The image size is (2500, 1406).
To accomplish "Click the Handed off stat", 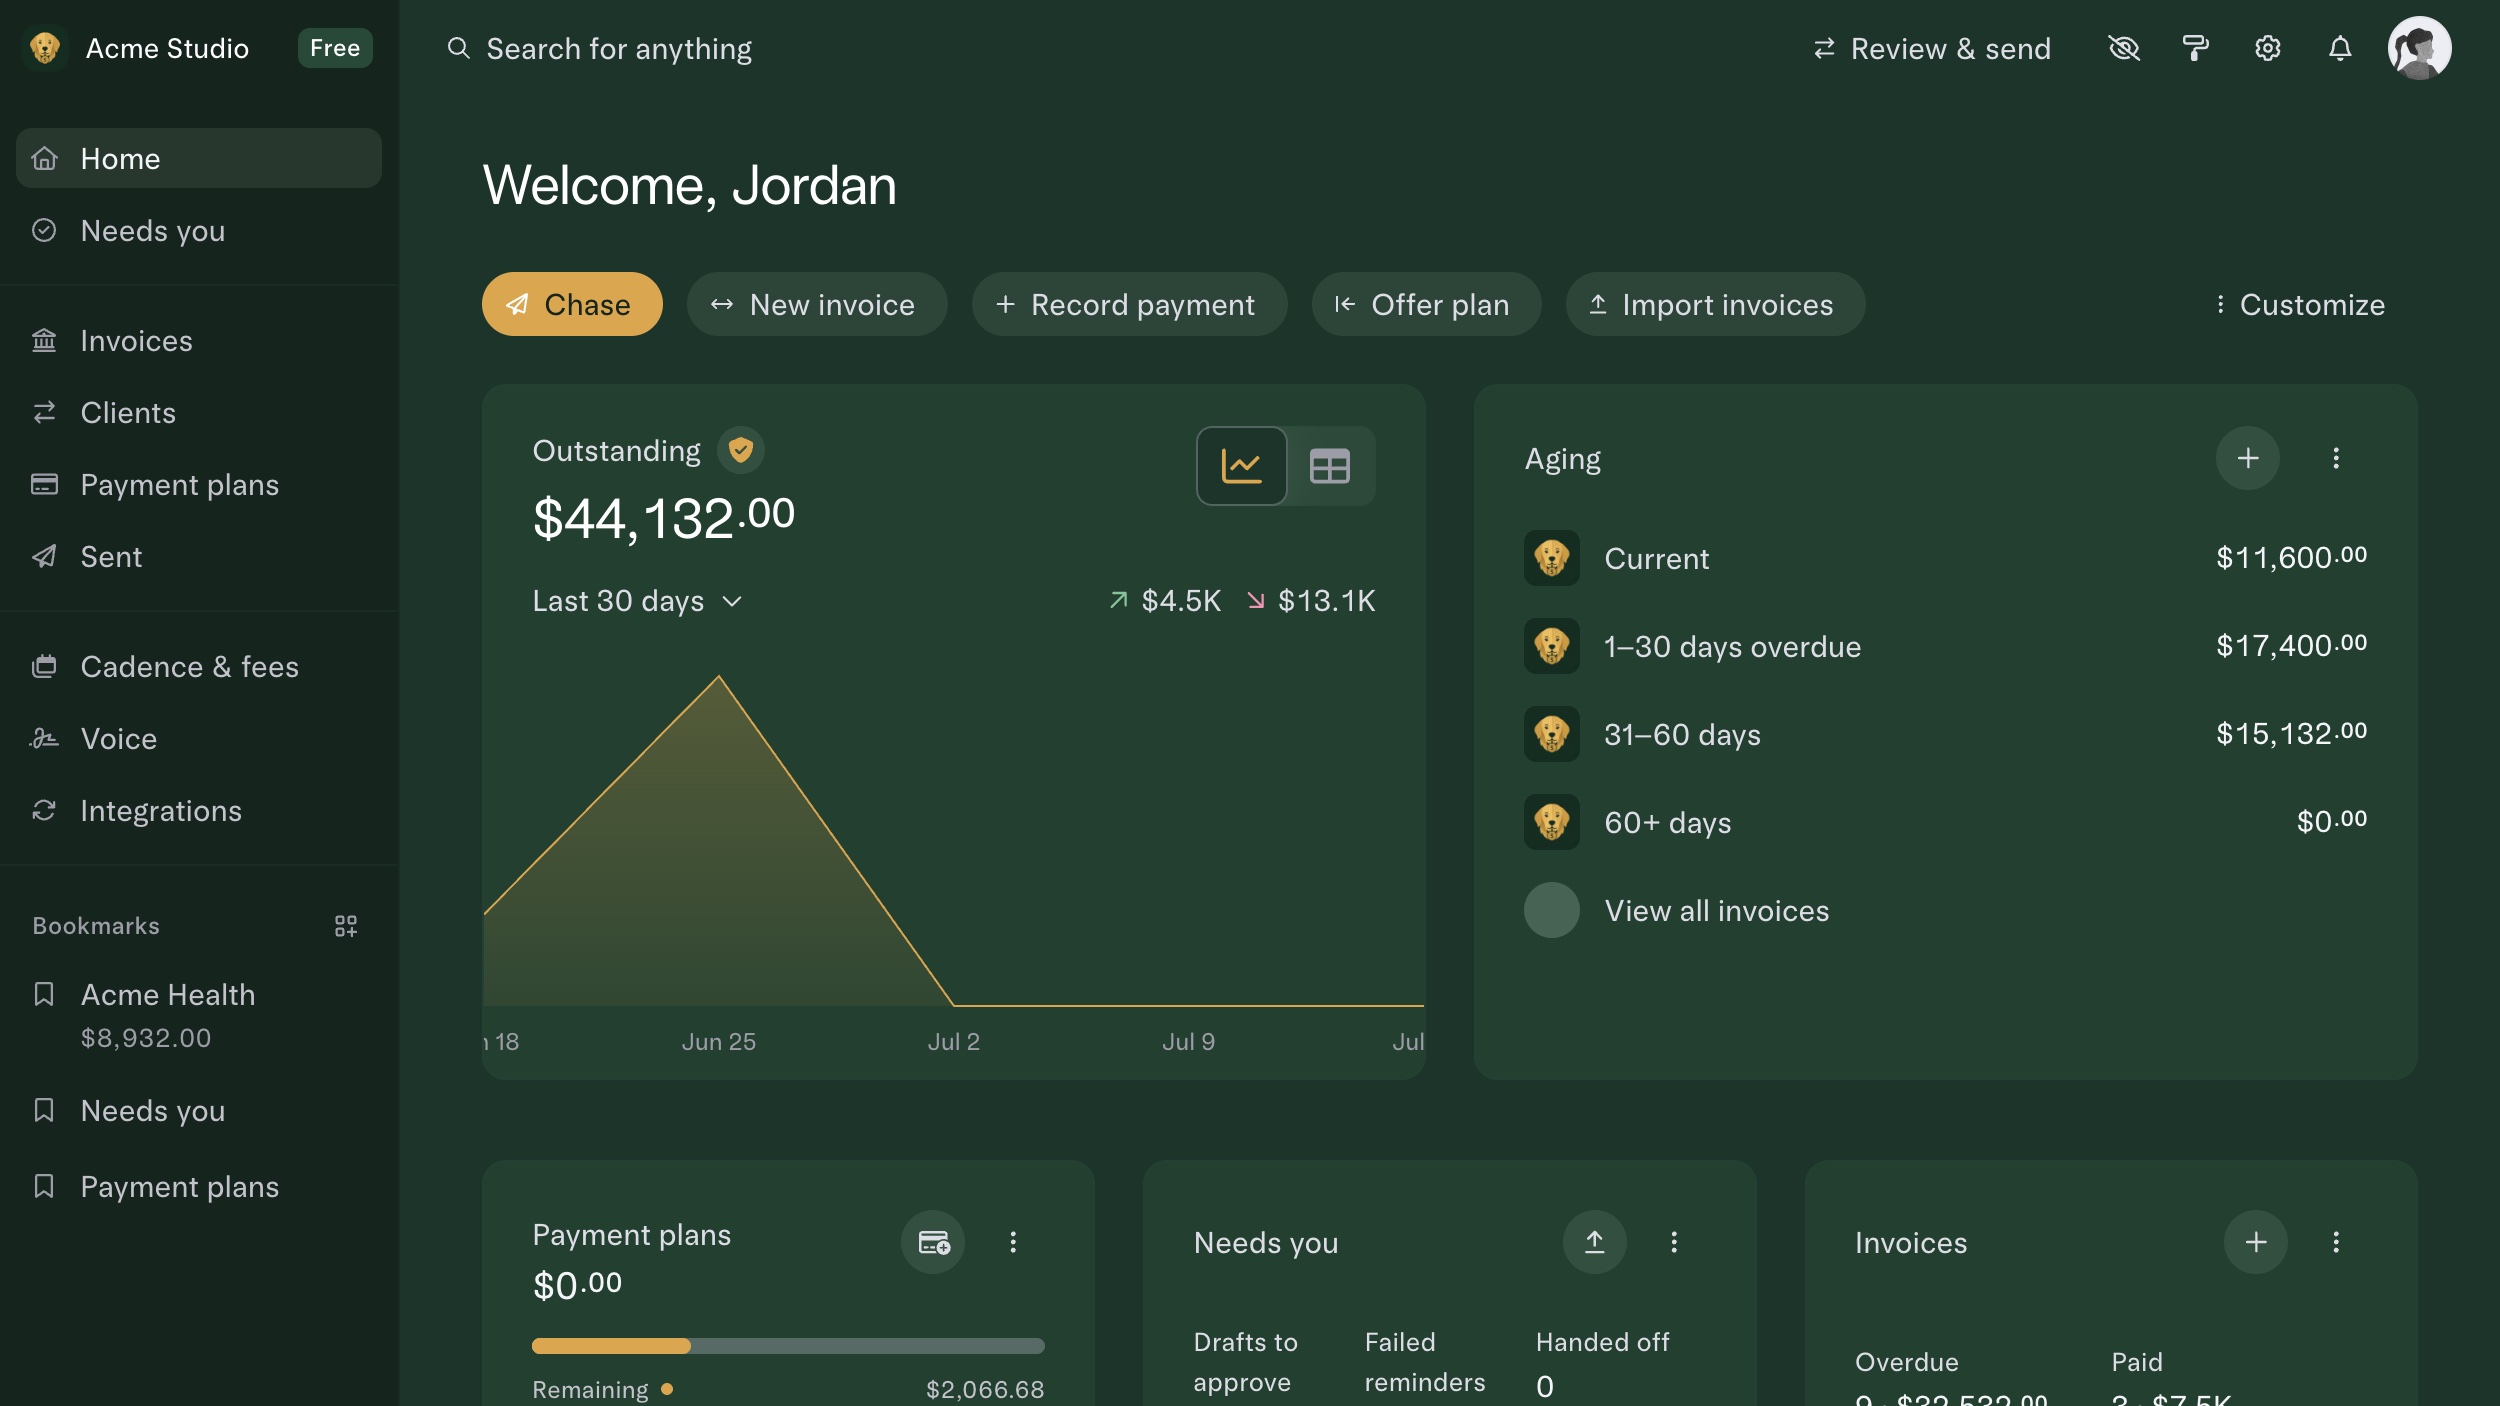I will click(x=1603, y=1364).
